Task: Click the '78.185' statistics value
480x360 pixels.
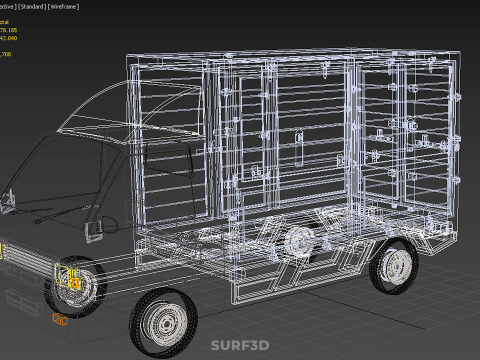Action: [x=9, y=30]
